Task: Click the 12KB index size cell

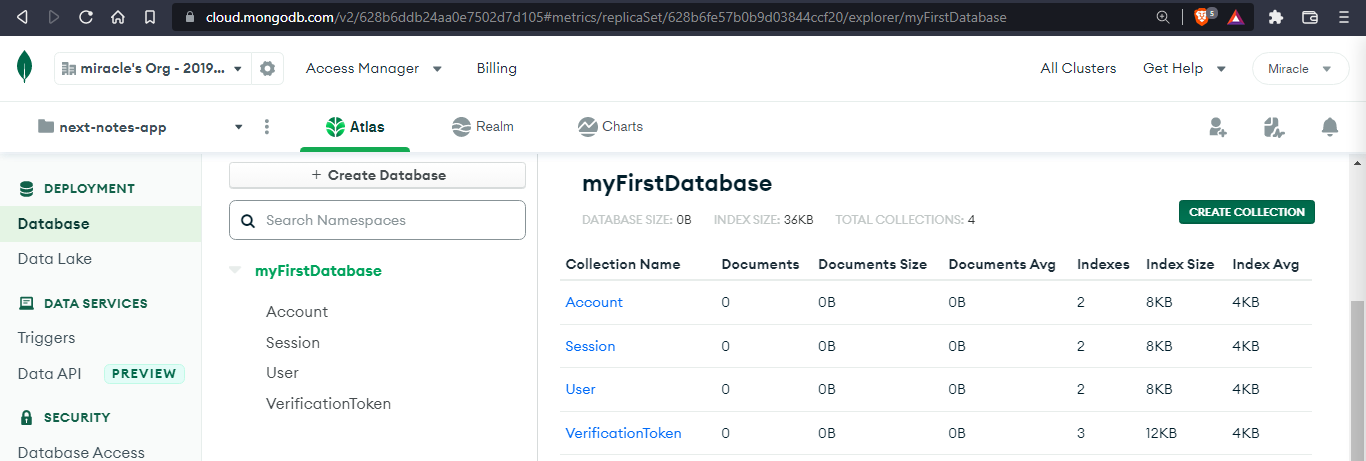Action: tap(1161, 433)
